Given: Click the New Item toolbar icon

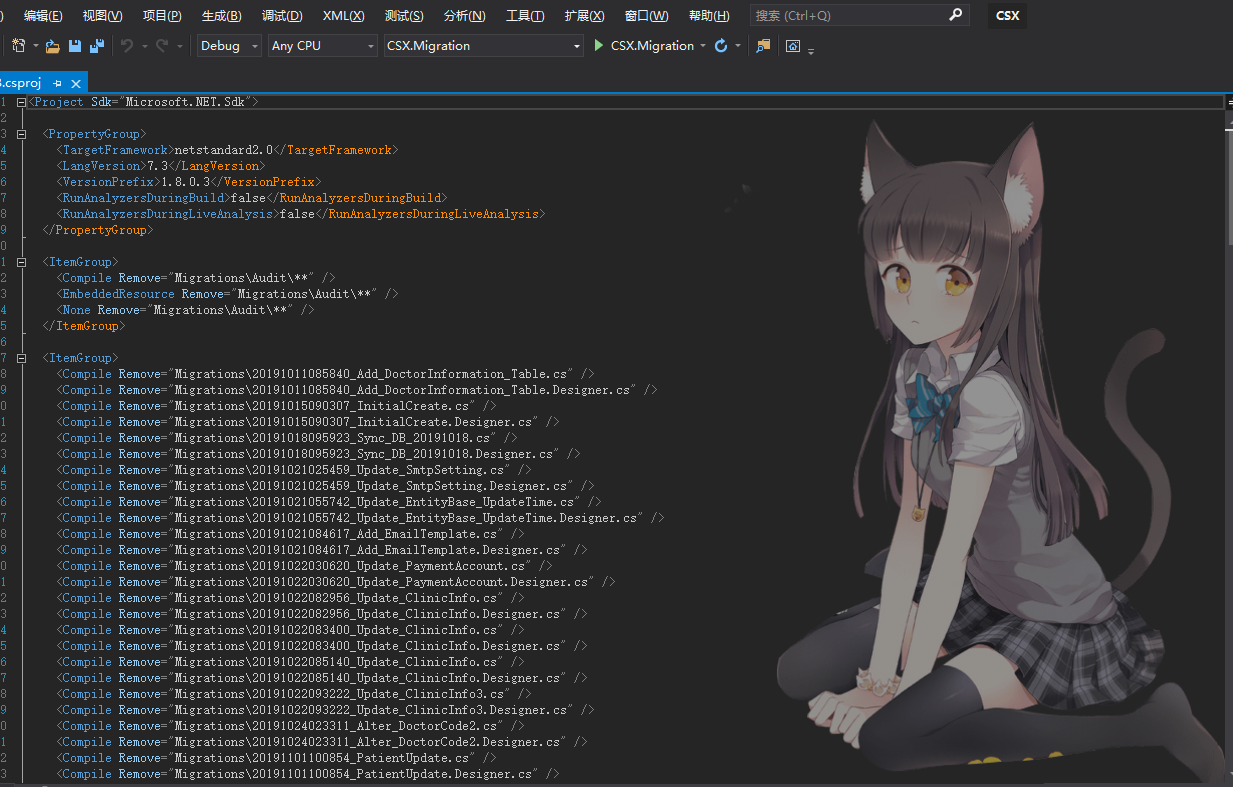Looking at the screenshot, I should tap(18, 46).
